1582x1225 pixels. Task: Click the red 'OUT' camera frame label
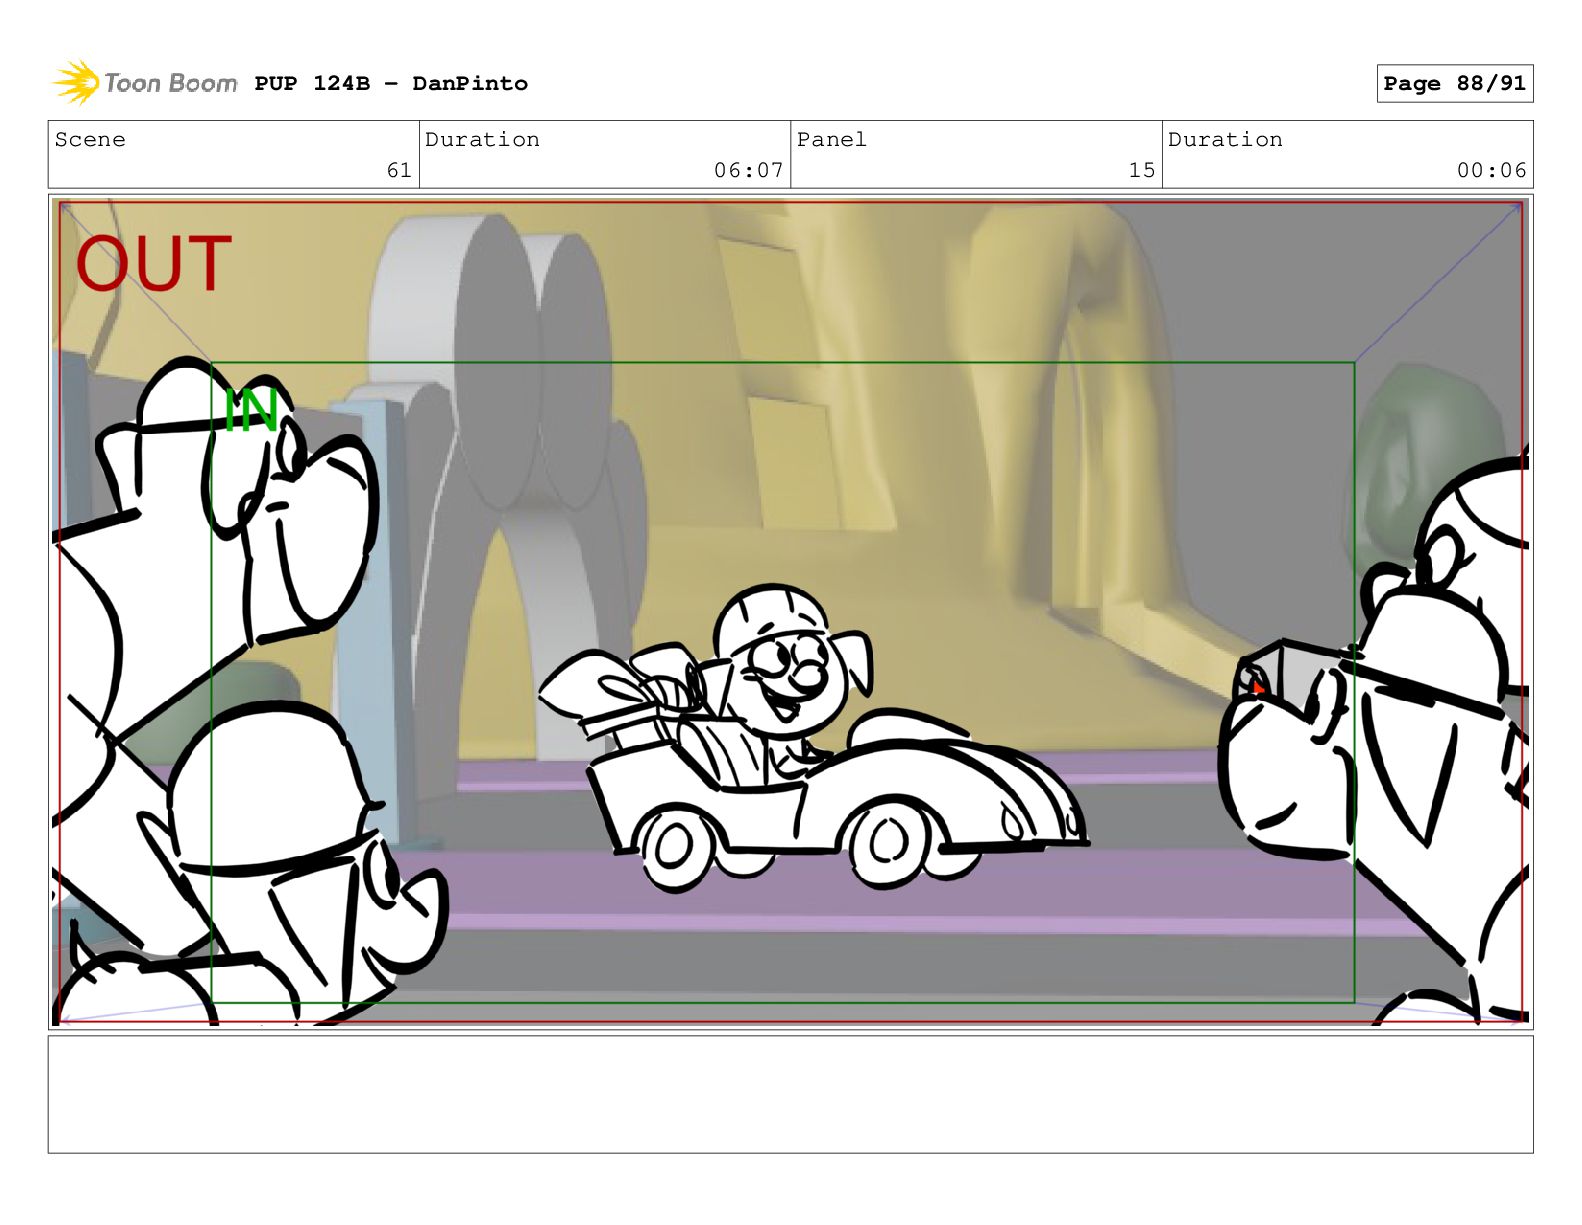[154, 264]
